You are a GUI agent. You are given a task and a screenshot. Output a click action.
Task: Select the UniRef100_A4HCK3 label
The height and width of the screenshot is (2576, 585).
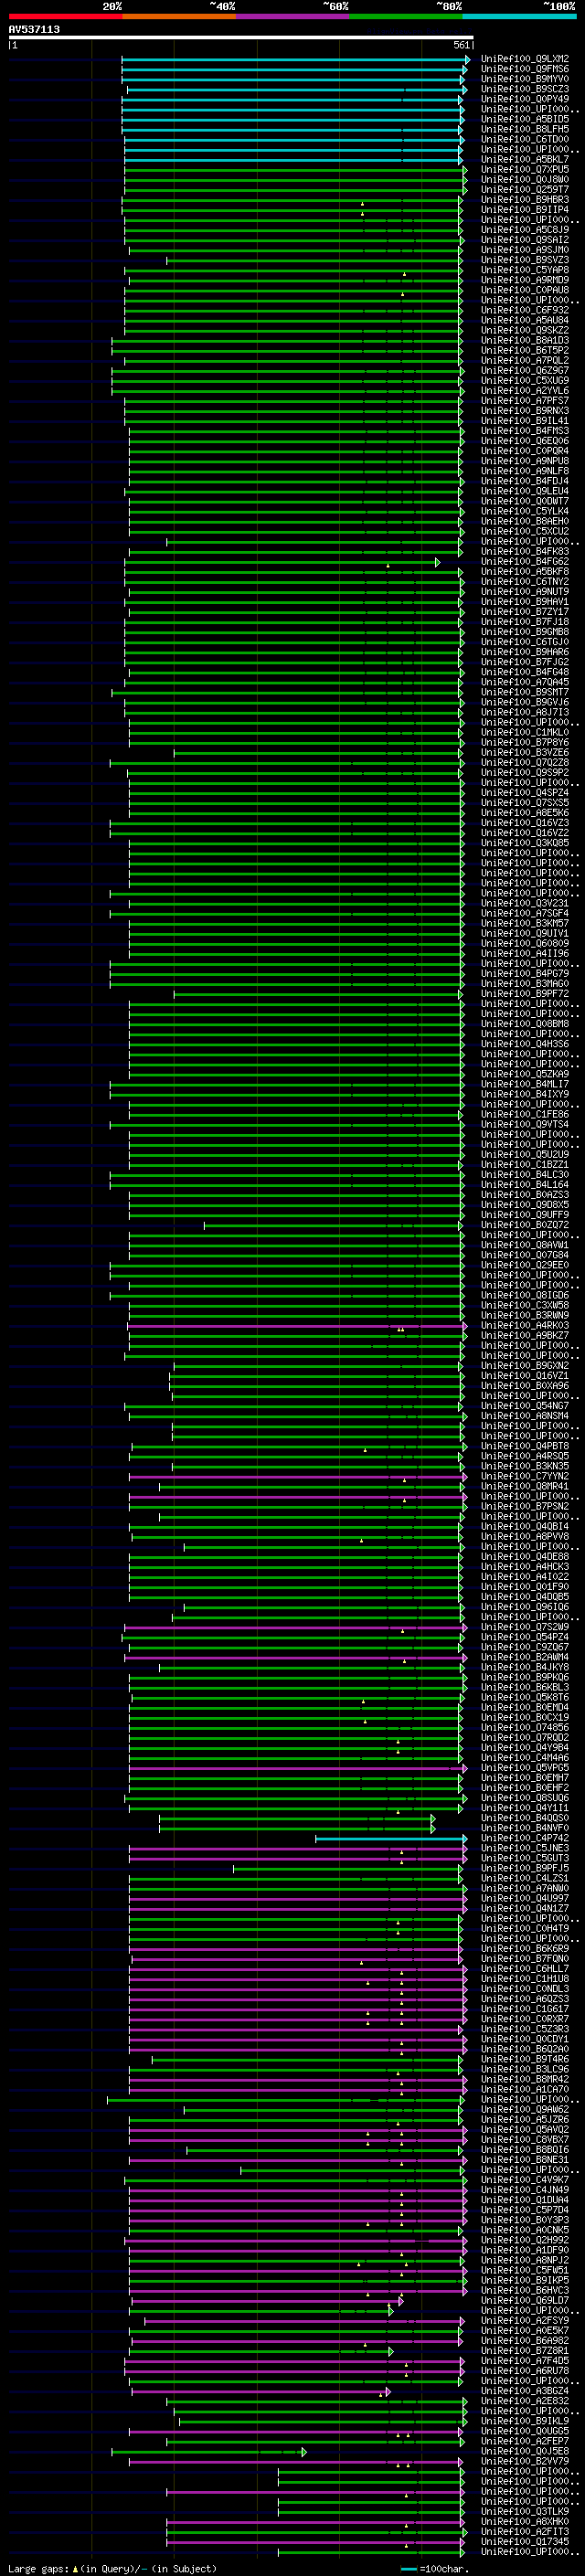pyautogui.click(x=525, y=1567)
